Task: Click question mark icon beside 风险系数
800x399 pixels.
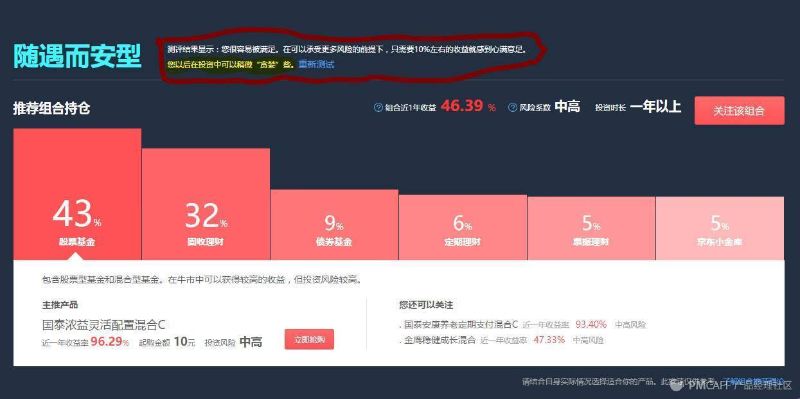Action: [x=513, y=108]
